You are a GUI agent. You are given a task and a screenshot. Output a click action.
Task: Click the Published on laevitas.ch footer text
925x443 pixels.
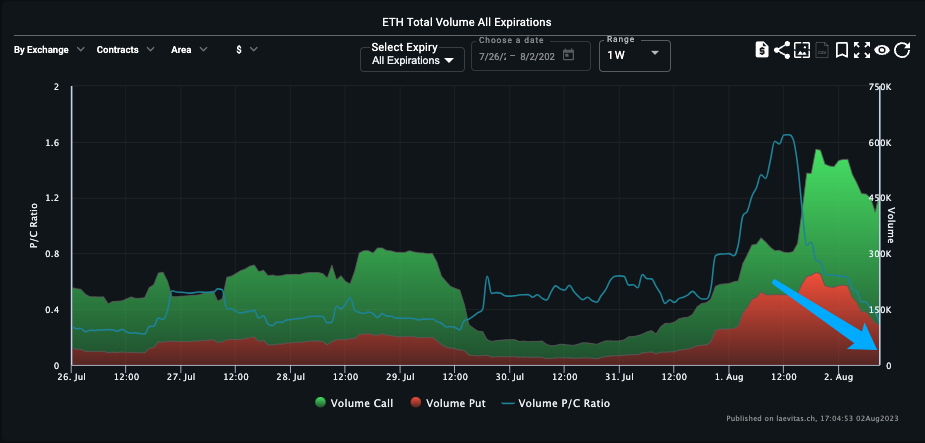tap(812, 418)
